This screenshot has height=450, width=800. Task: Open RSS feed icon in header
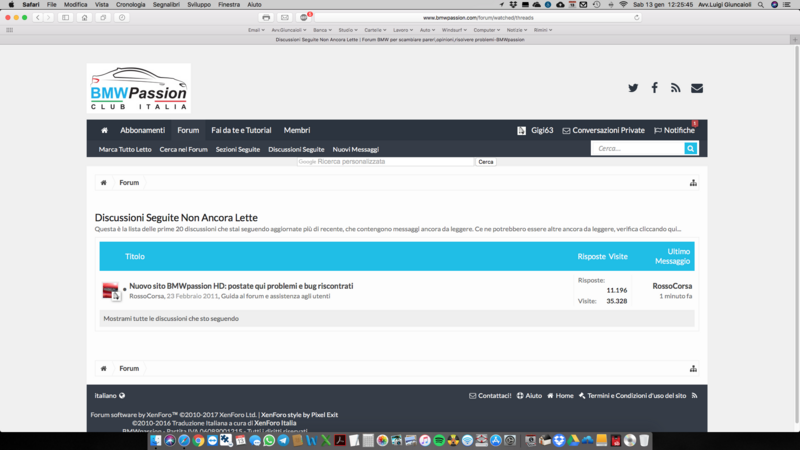click(x=676, y=88)
